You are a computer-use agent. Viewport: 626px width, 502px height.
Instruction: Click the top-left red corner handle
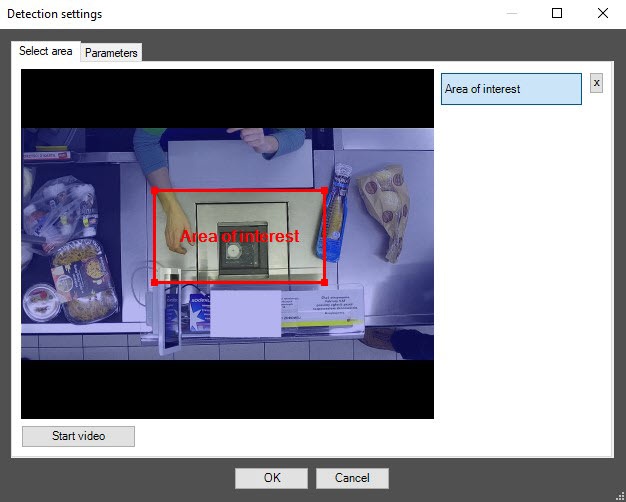[155, 191]
